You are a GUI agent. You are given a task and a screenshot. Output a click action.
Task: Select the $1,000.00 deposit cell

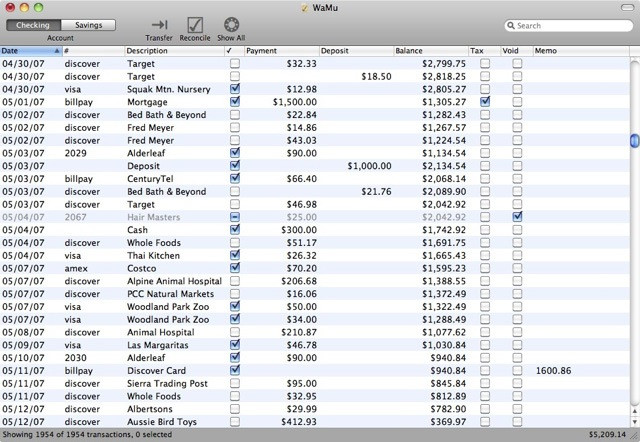(369, 166)
